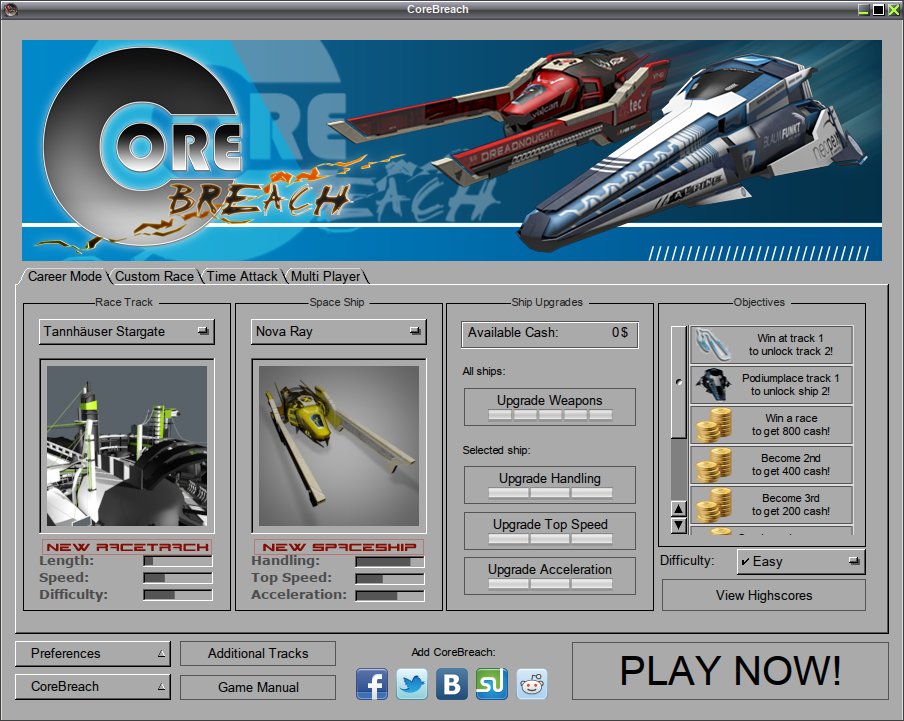This screenshot has height=721, width=904.
Task: Click the Upgrade Acceleration button
Action: tap(549, 576)
